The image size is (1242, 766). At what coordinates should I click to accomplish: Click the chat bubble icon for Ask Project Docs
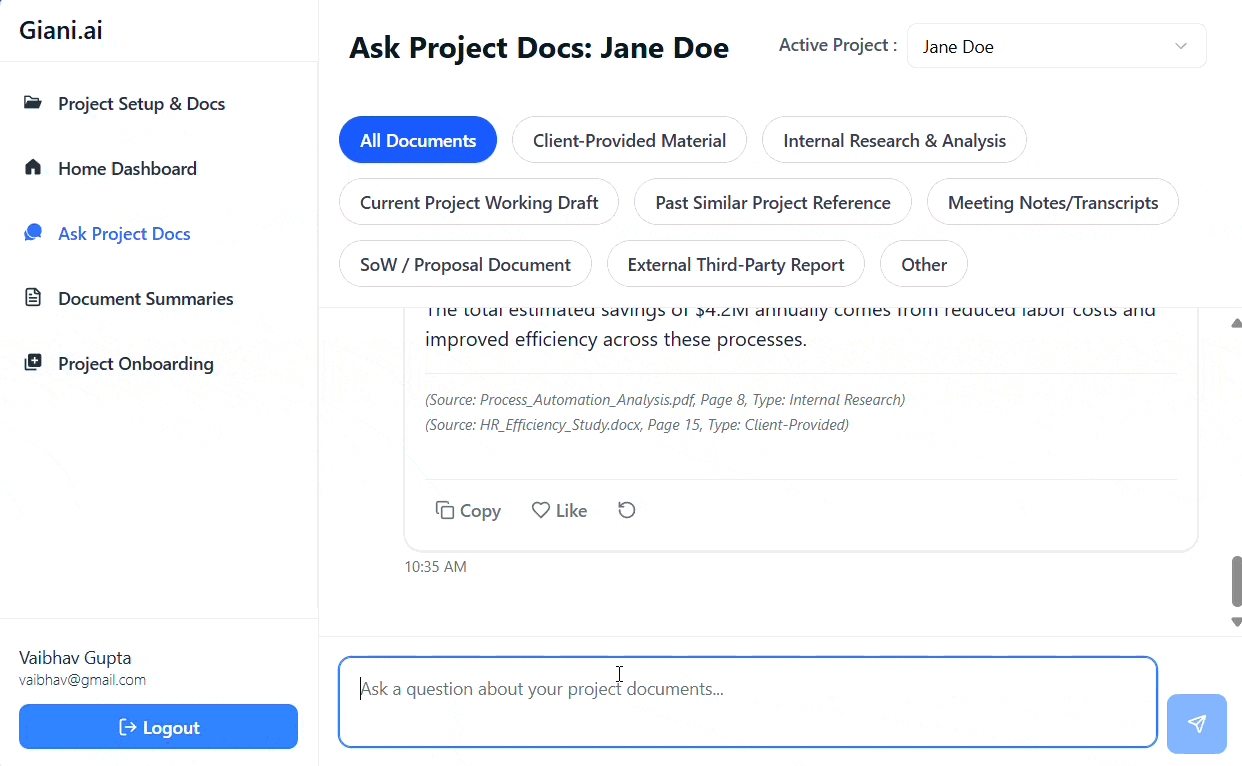[33, 233]
